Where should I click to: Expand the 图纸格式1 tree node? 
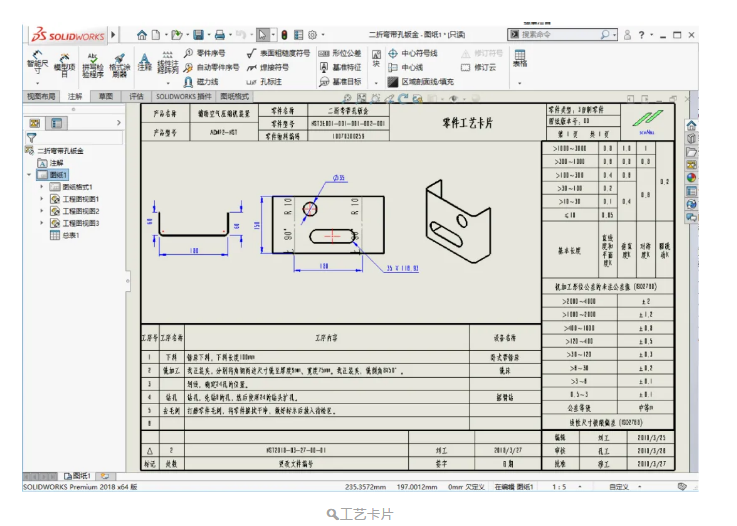(x=42, y=187)
